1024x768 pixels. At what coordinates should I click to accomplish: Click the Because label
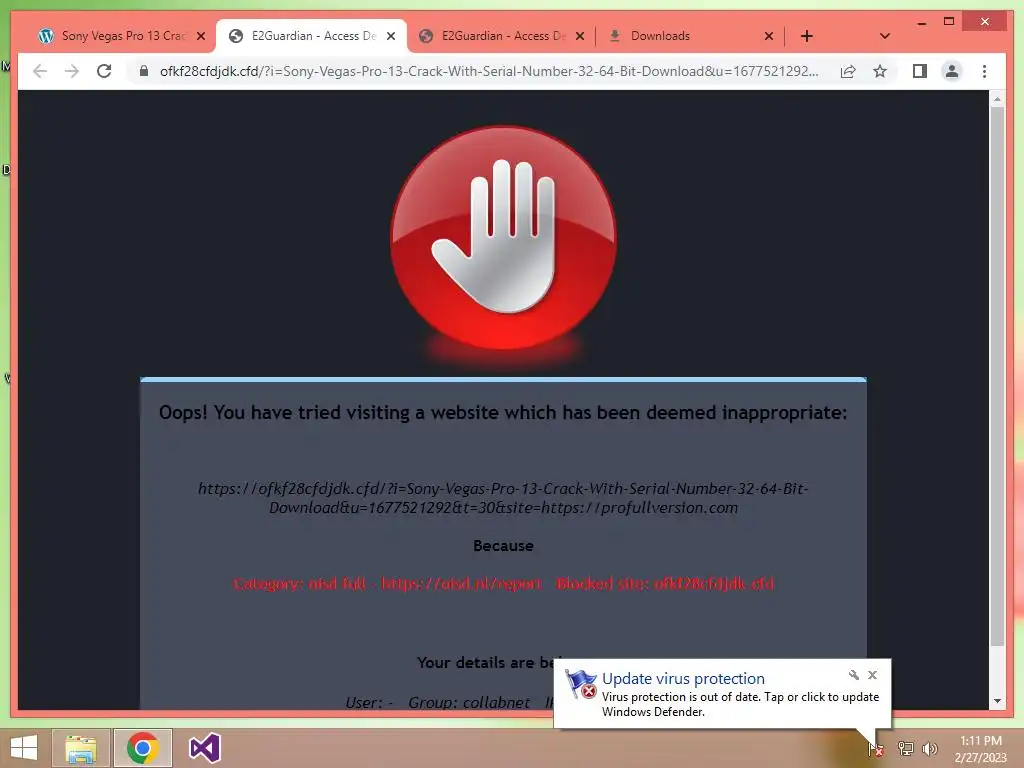pyautogui.click(x=503, y=545)
